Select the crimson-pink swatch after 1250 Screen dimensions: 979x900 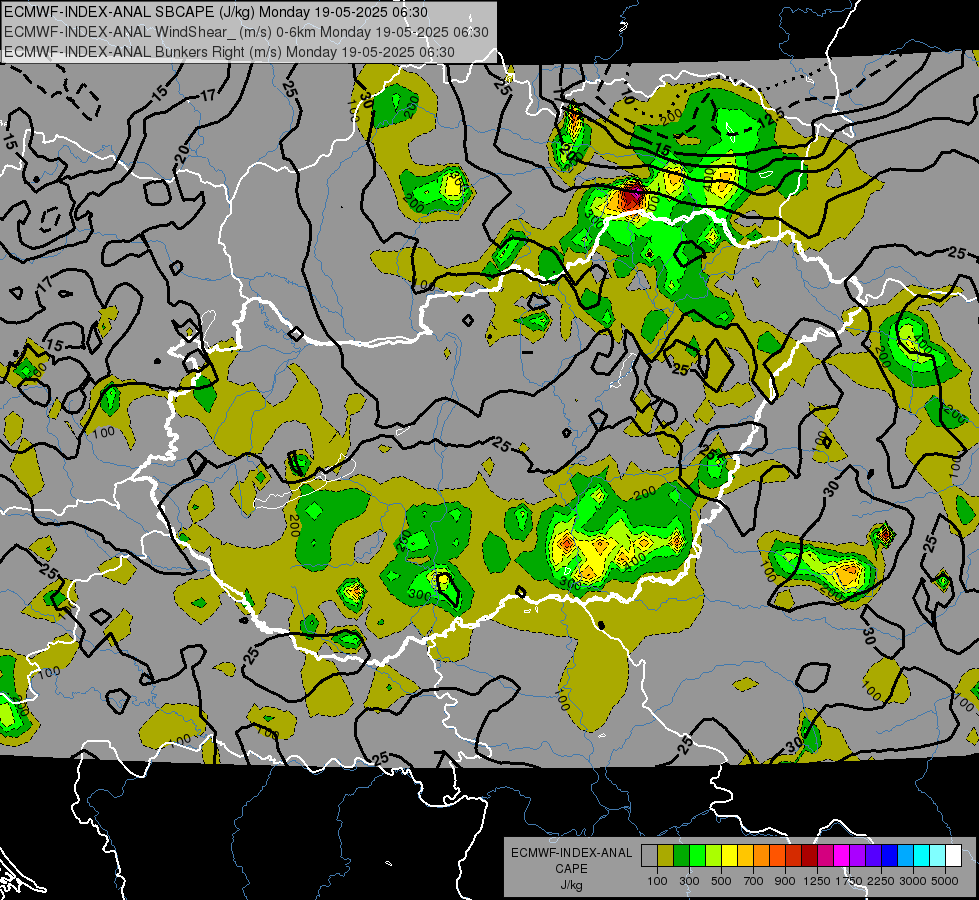(x=826, y=855)
